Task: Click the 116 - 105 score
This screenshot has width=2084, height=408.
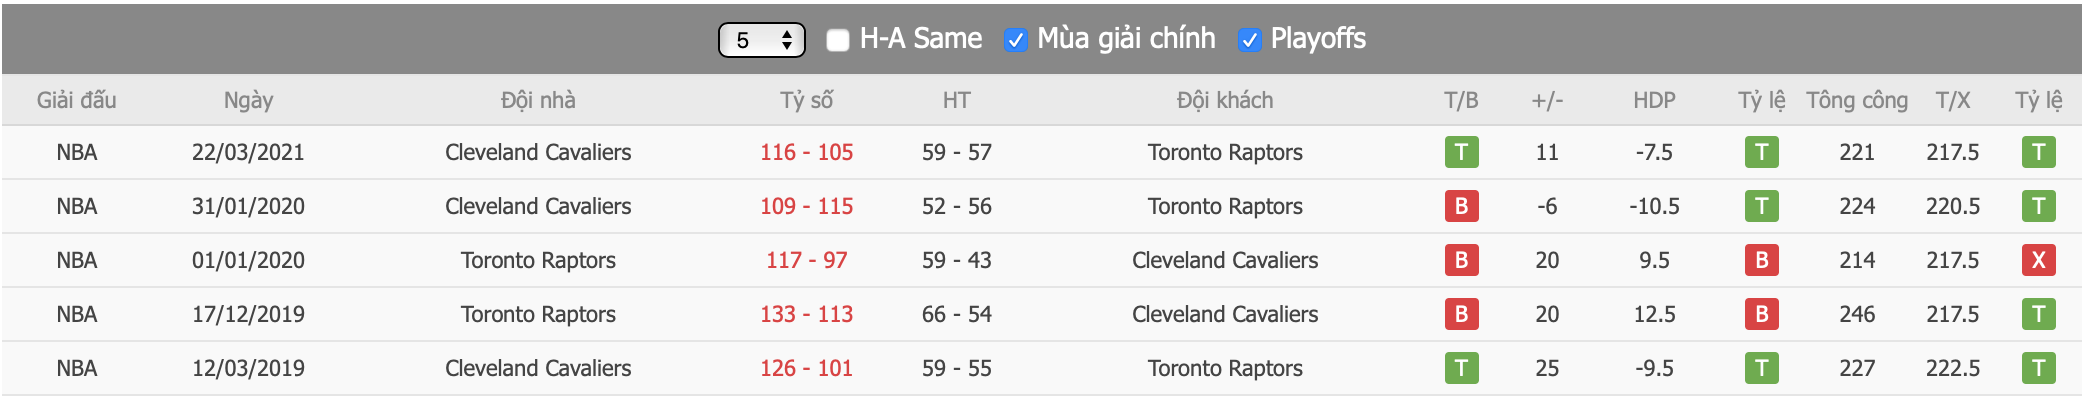Action: point(806,152)
